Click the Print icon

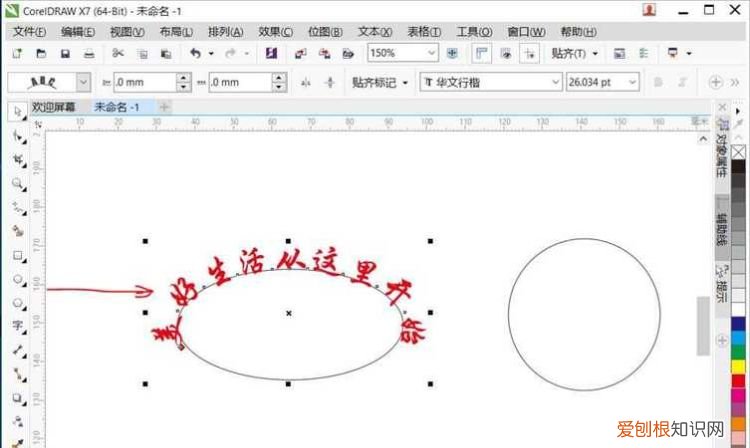pos(89,54)
